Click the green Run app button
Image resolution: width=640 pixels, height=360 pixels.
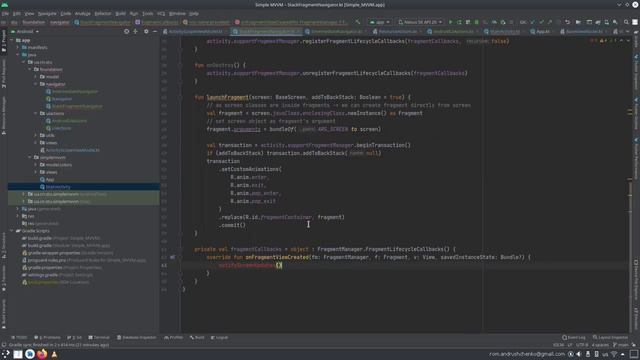(x=451, y=22)
